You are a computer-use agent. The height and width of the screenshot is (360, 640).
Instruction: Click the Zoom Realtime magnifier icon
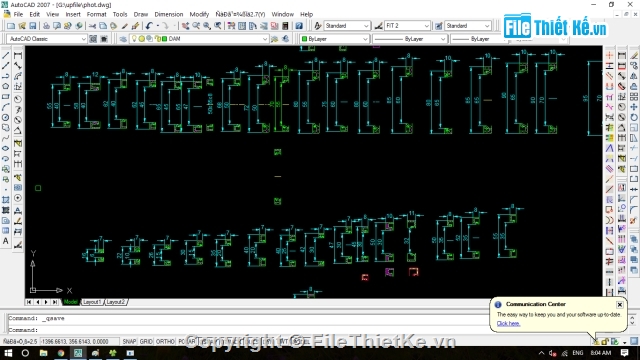[196, 26]
